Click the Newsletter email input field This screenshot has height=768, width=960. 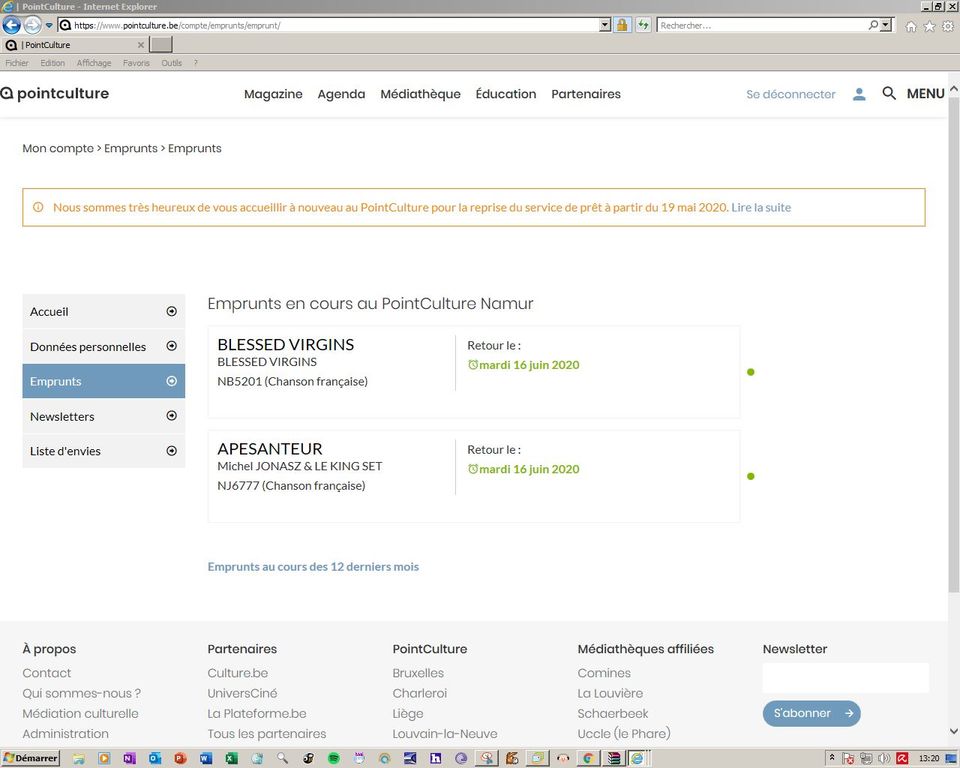tap(846, 678)
